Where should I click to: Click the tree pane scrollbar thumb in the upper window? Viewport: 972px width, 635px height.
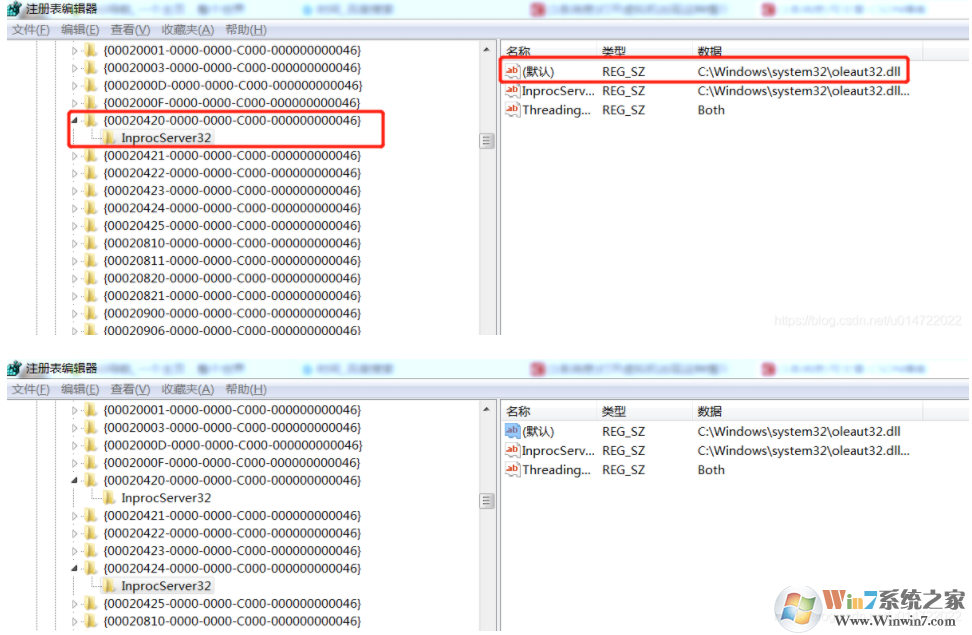click(487, 141)
